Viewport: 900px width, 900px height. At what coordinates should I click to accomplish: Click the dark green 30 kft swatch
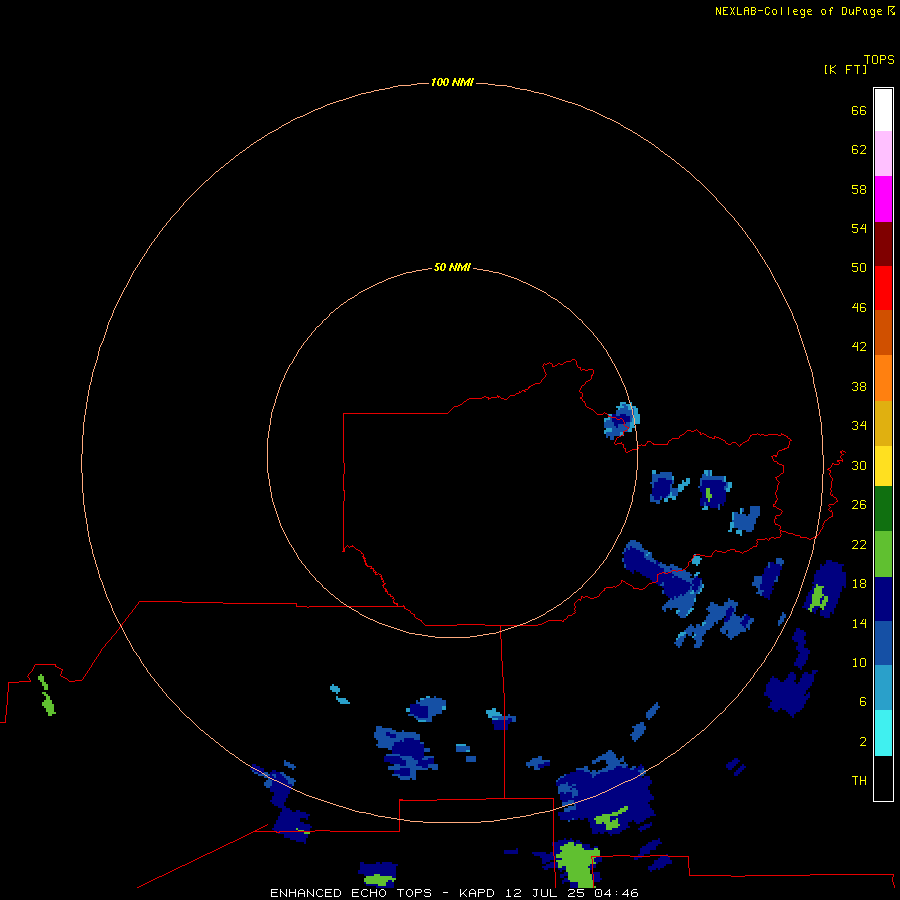click(883, 509)
